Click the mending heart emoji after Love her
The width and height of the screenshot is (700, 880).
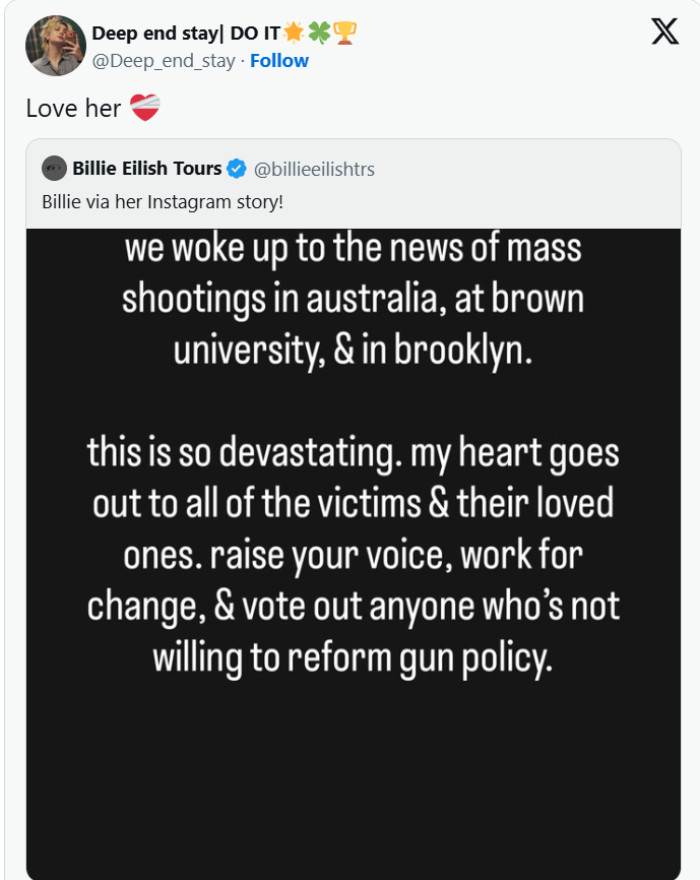click(143, 108)
